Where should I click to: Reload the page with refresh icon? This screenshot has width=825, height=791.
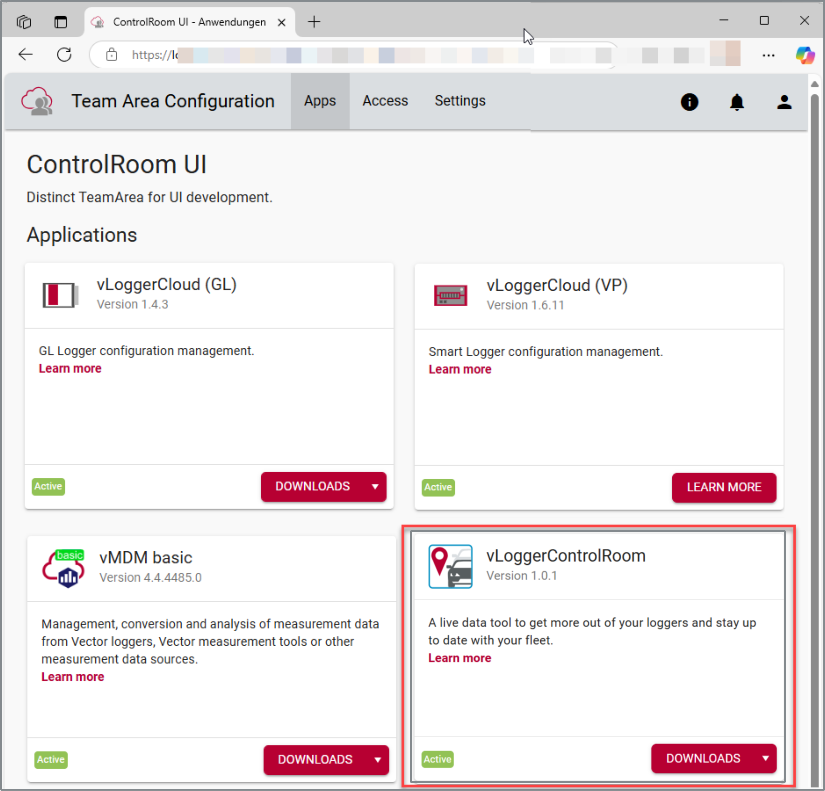(x=64, y=54)
